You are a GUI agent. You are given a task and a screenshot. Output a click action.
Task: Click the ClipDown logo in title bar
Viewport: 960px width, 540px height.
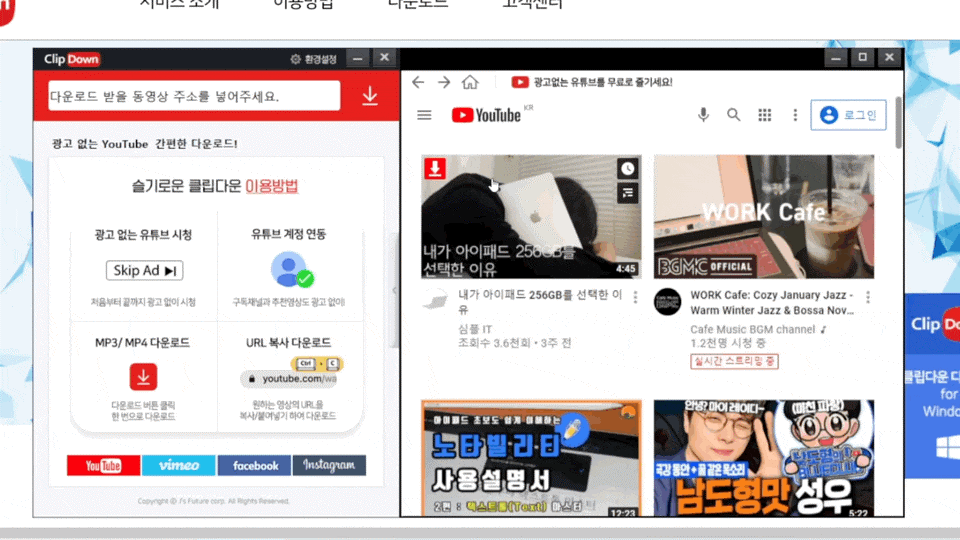pos(72,59)
